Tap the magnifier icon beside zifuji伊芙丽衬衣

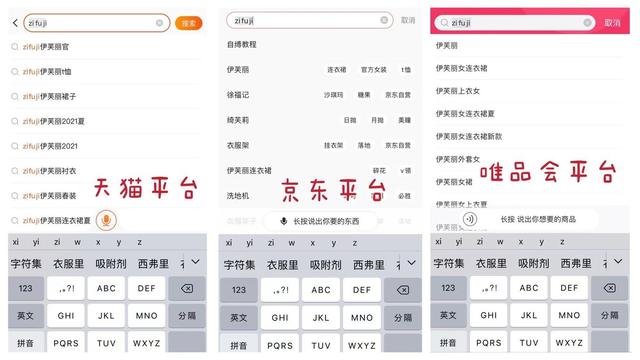tap(15, 171)
